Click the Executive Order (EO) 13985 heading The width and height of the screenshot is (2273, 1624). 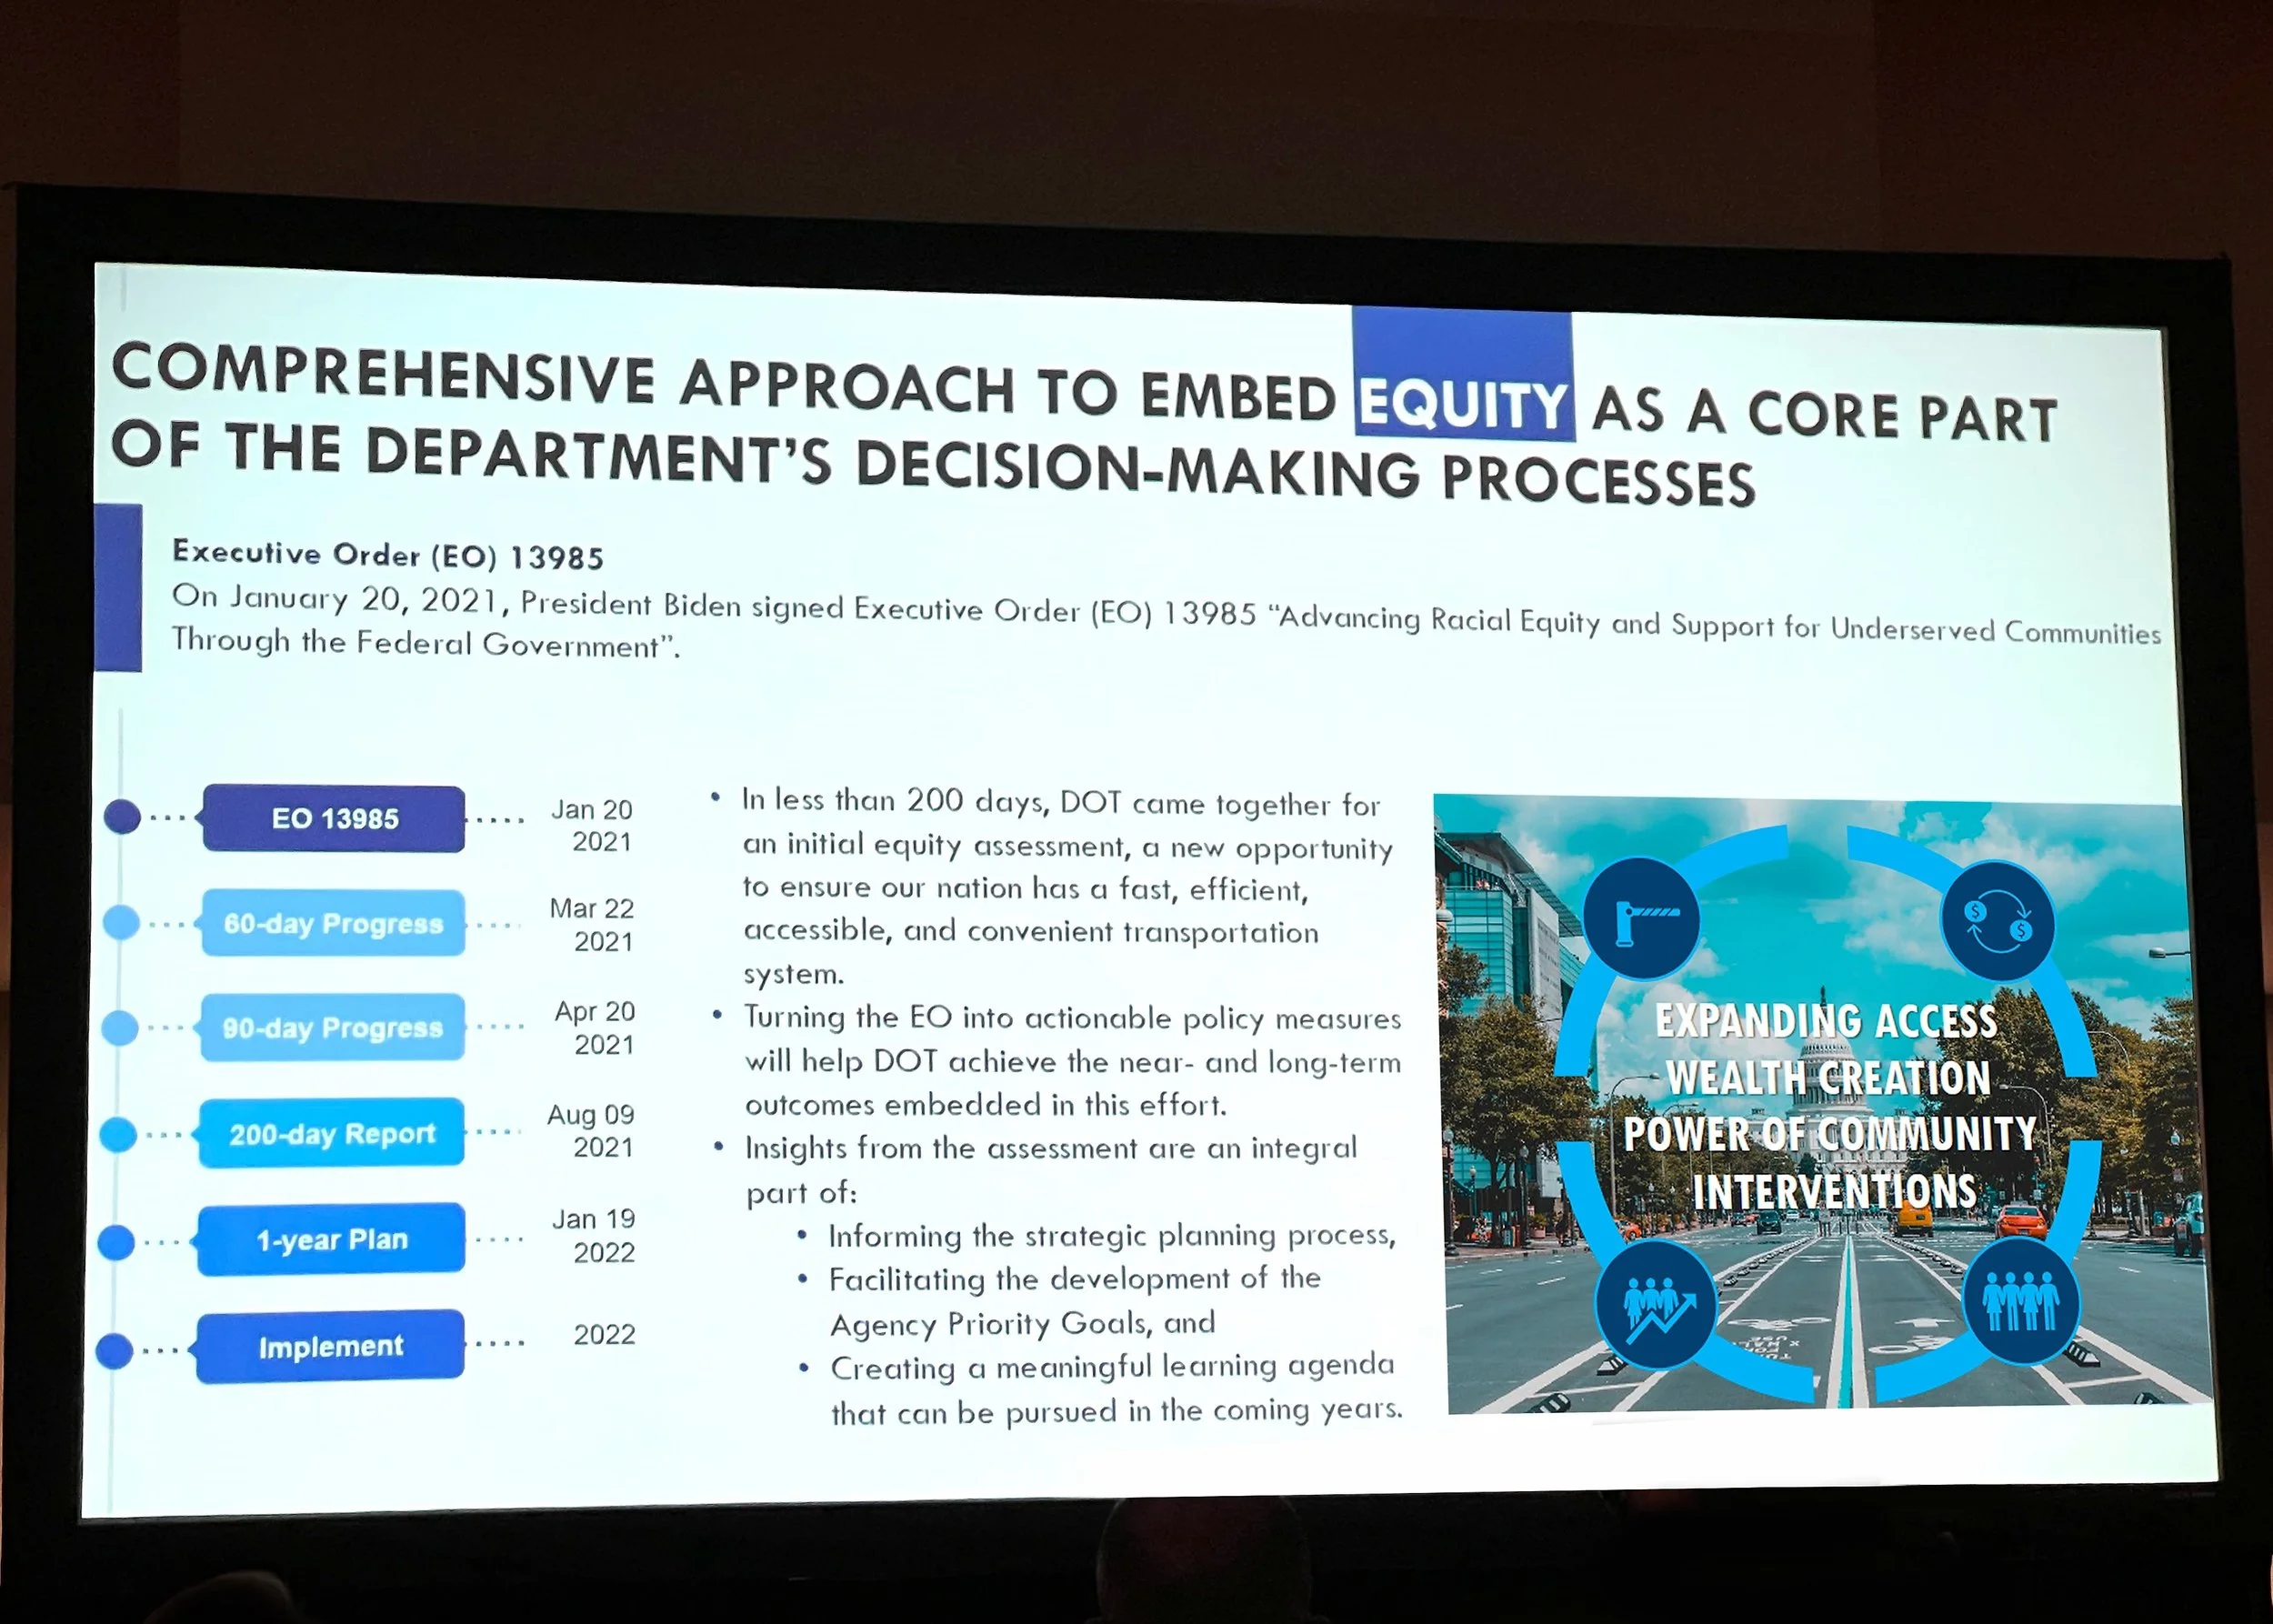(x=388, y=554)
